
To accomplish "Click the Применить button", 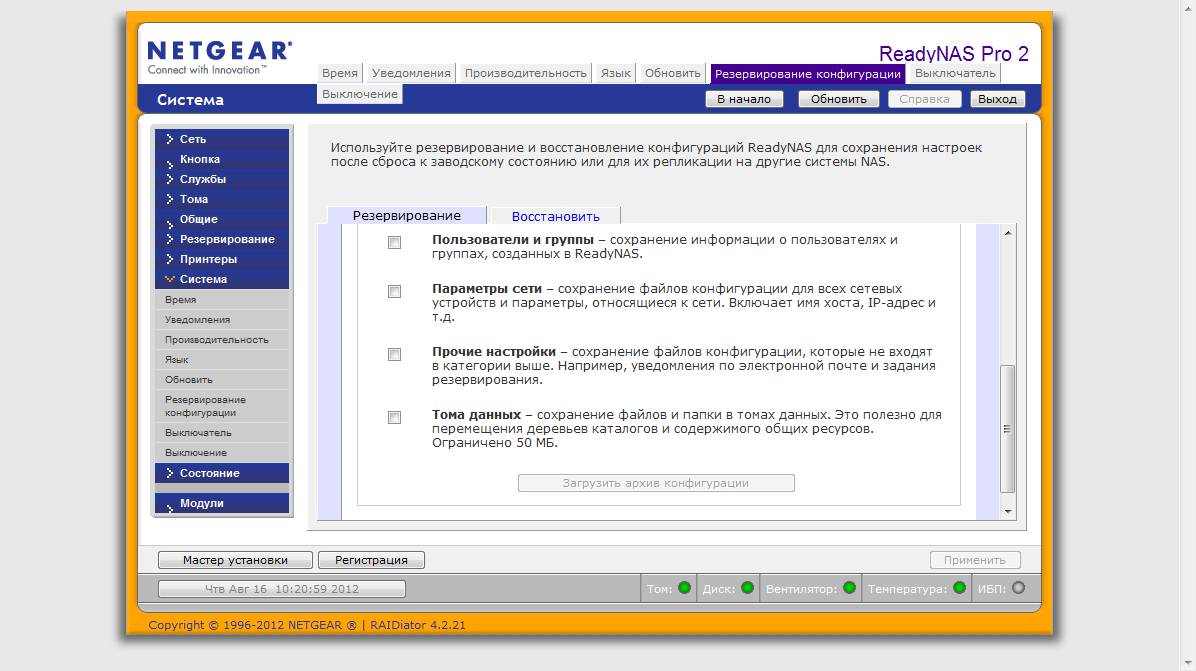I will click(x=975, y=560).
